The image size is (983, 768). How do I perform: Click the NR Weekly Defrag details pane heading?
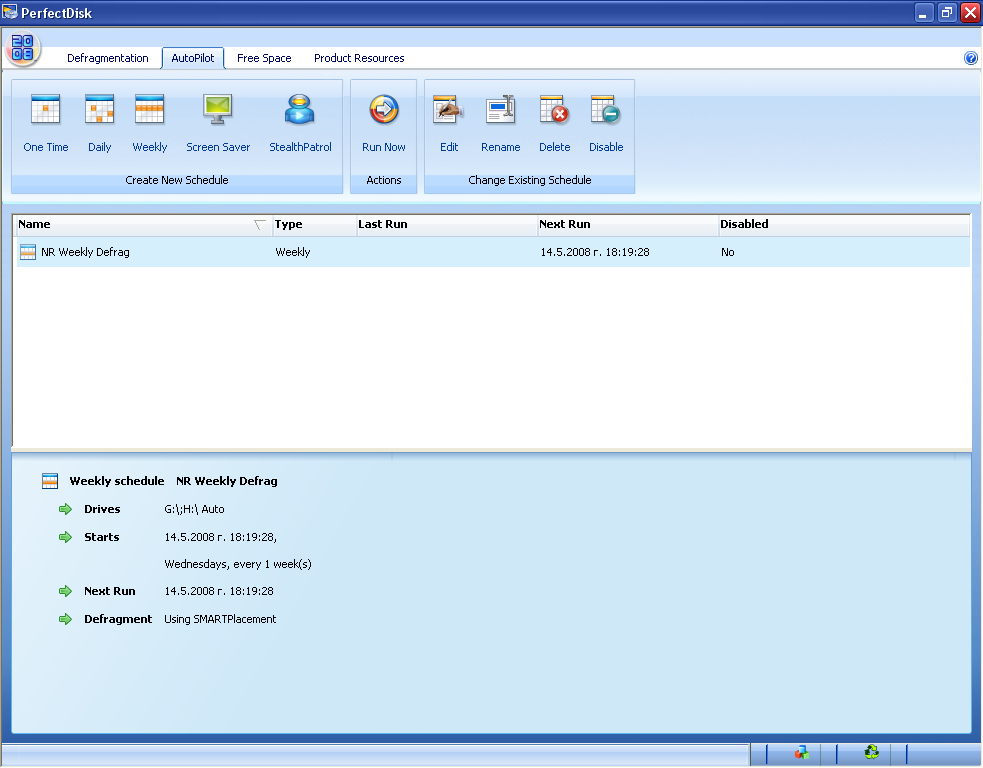[226, 481]
